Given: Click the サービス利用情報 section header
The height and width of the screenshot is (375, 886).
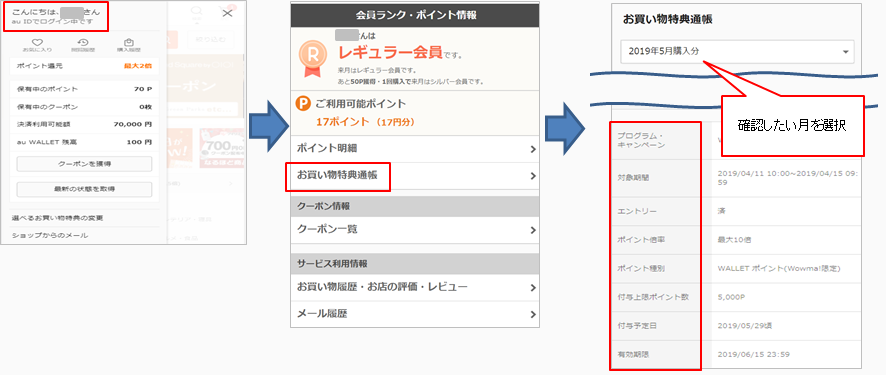Looking at the screenshot, I should click(x=415, y=264).
